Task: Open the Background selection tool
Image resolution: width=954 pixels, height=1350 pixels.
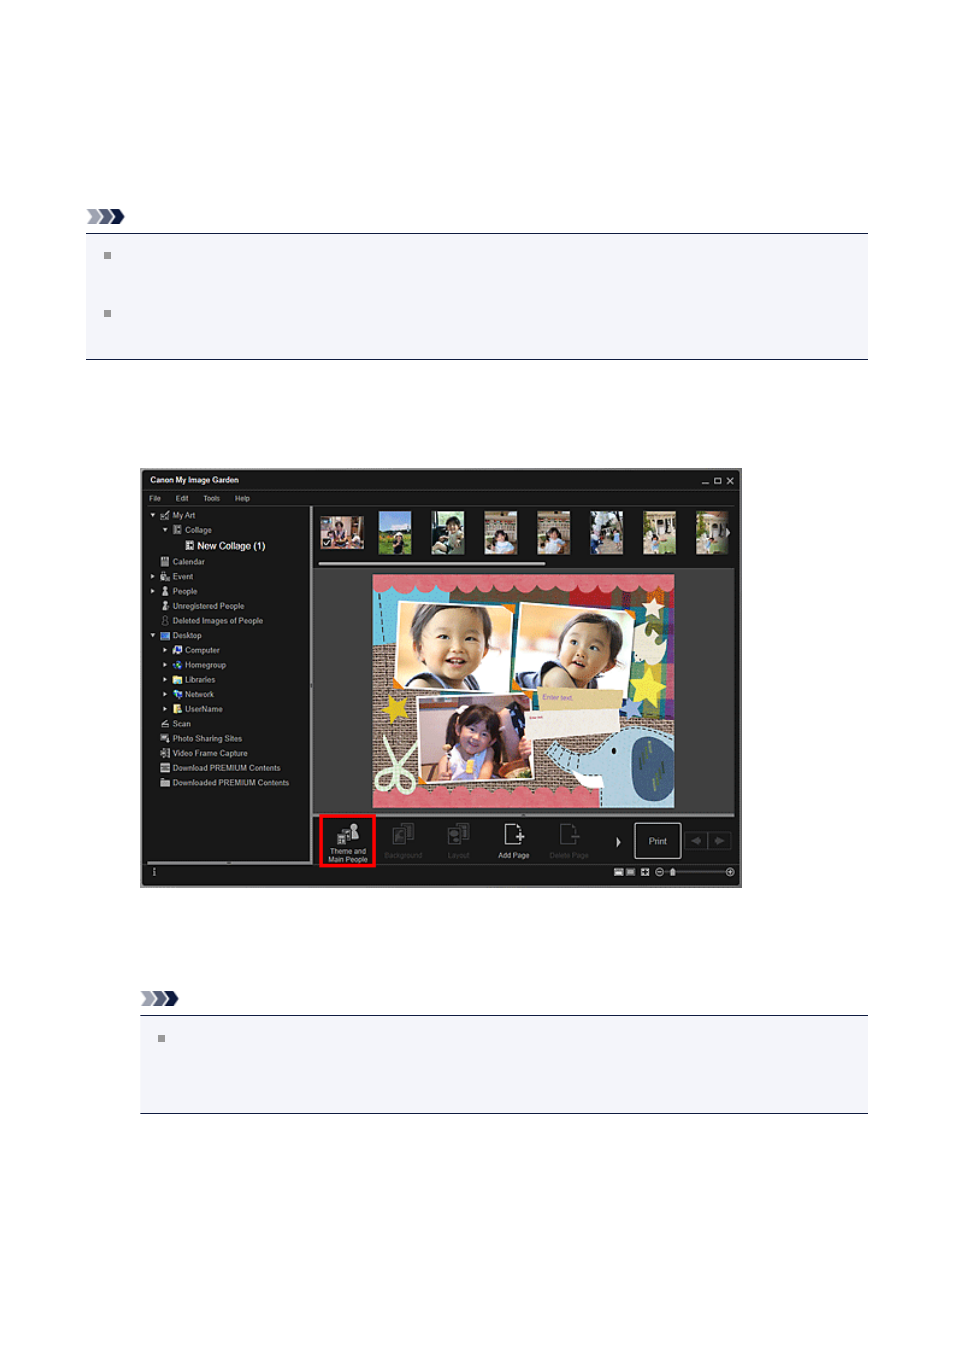Action: [403, 841]
